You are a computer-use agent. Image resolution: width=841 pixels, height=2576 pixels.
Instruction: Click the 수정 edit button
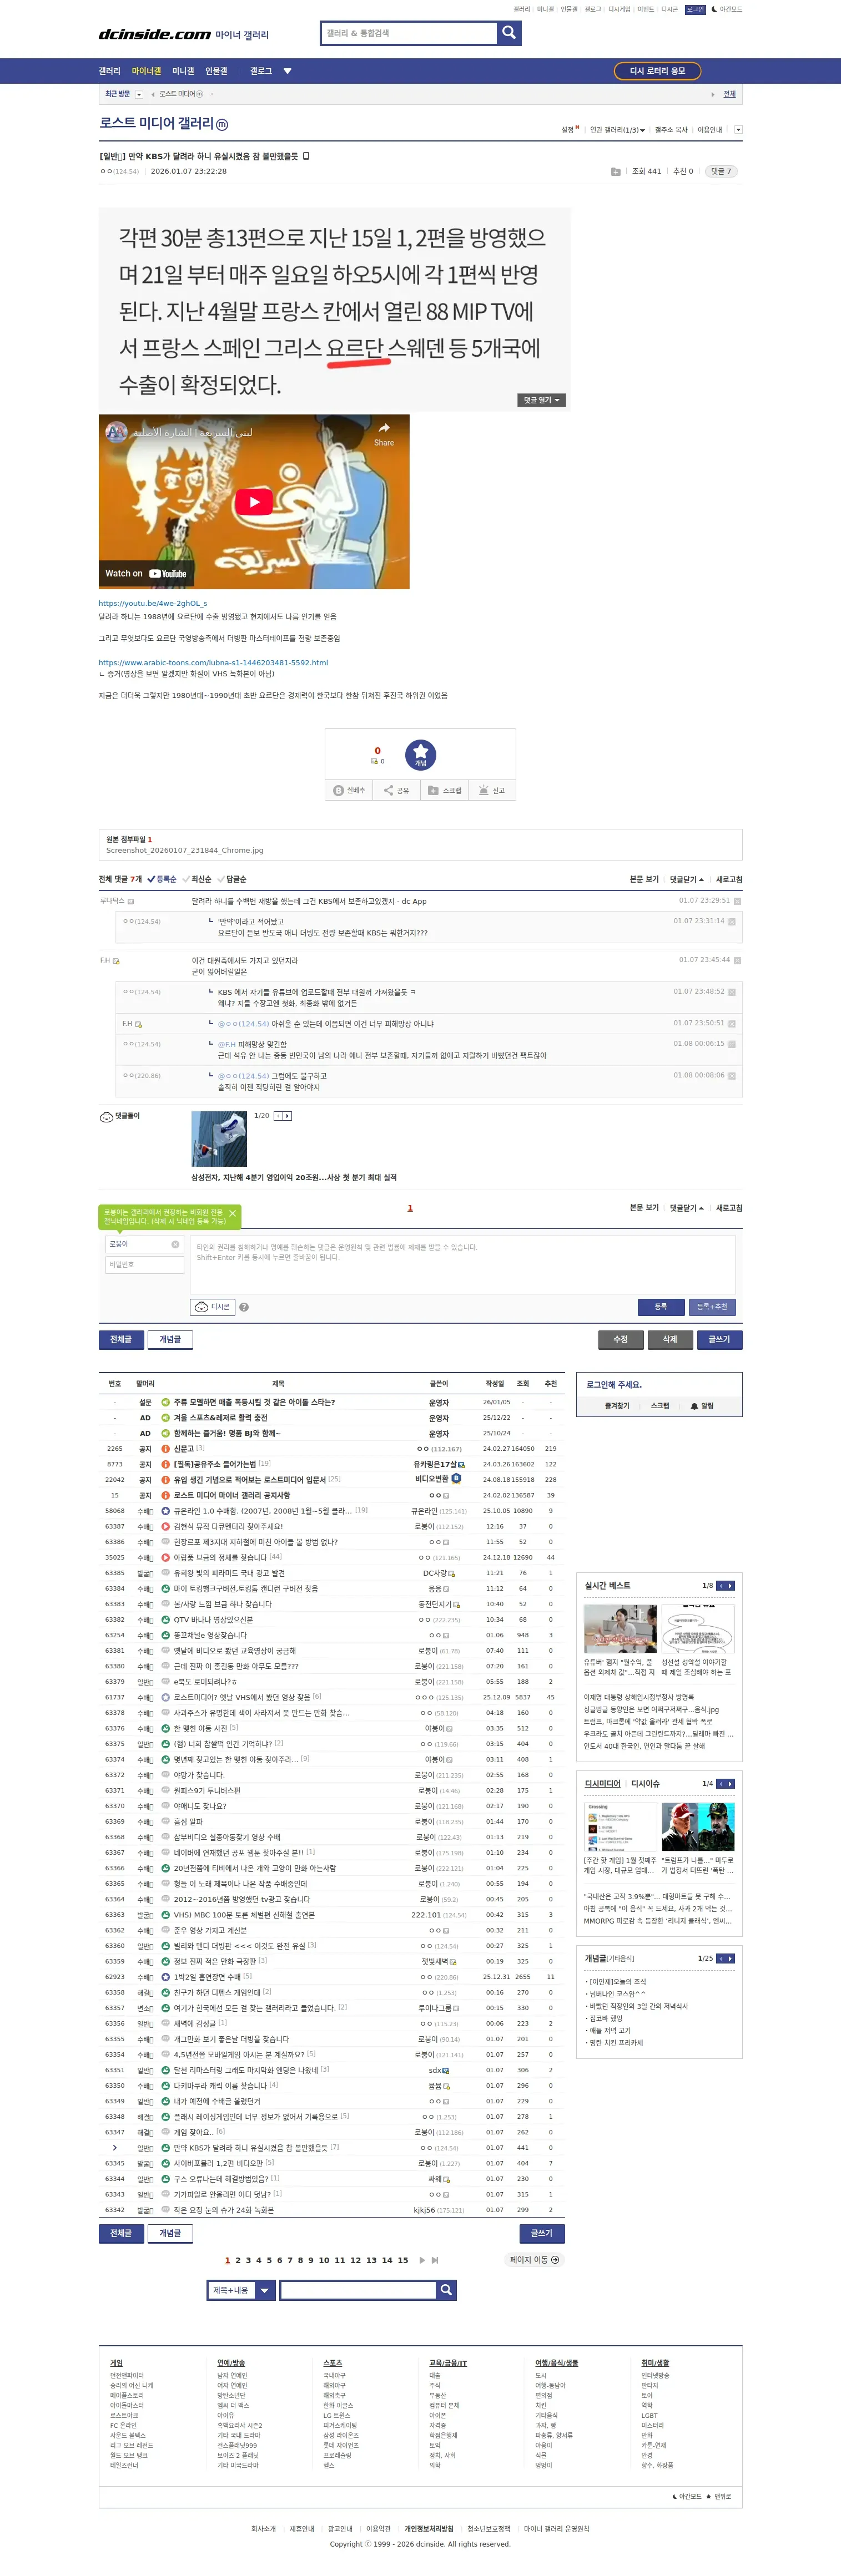click(620, 1339)
